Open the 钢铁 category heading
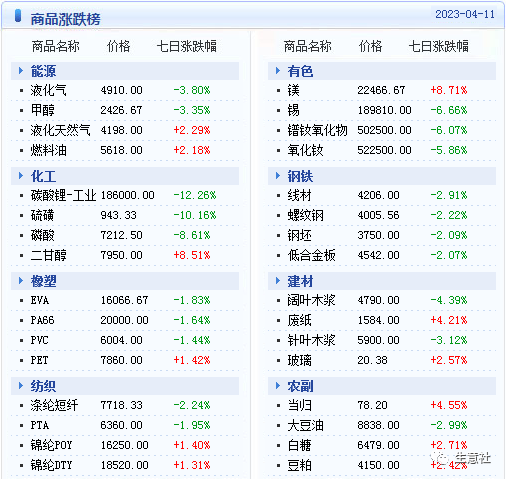506x479 pixels. [300, 176]
